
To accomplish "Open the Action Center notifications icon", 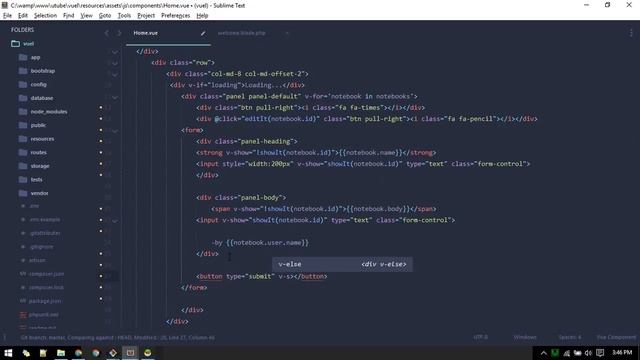I will click(600, 353).
